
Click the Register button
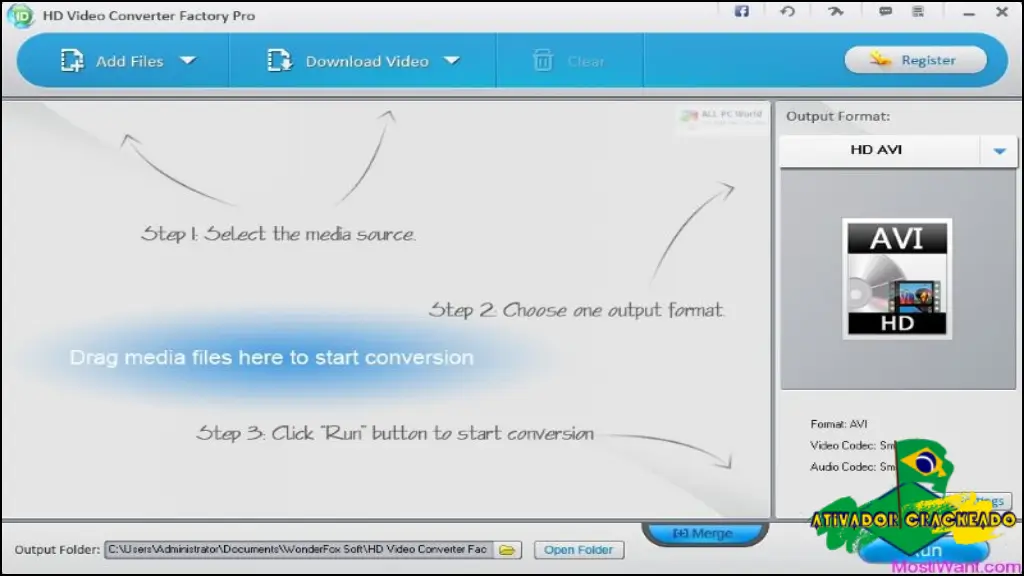pyautogui.click(x=916, y=60)
